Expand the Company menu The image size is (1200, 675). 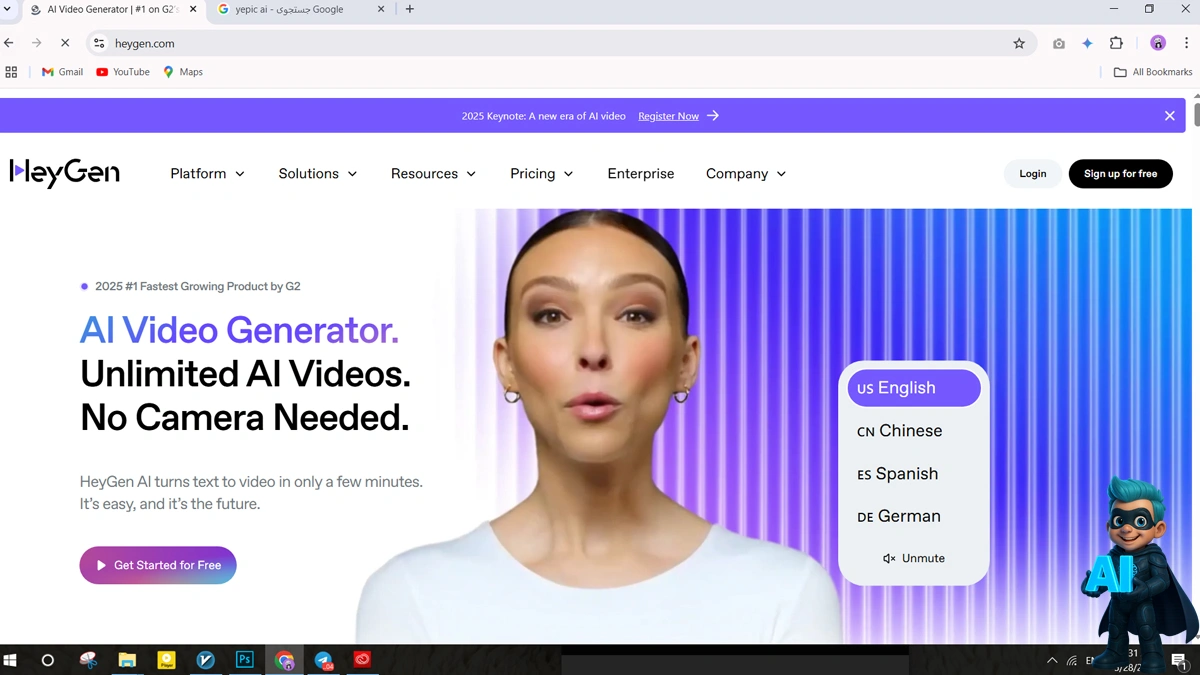pyautogui.click(x=746, y=174)
